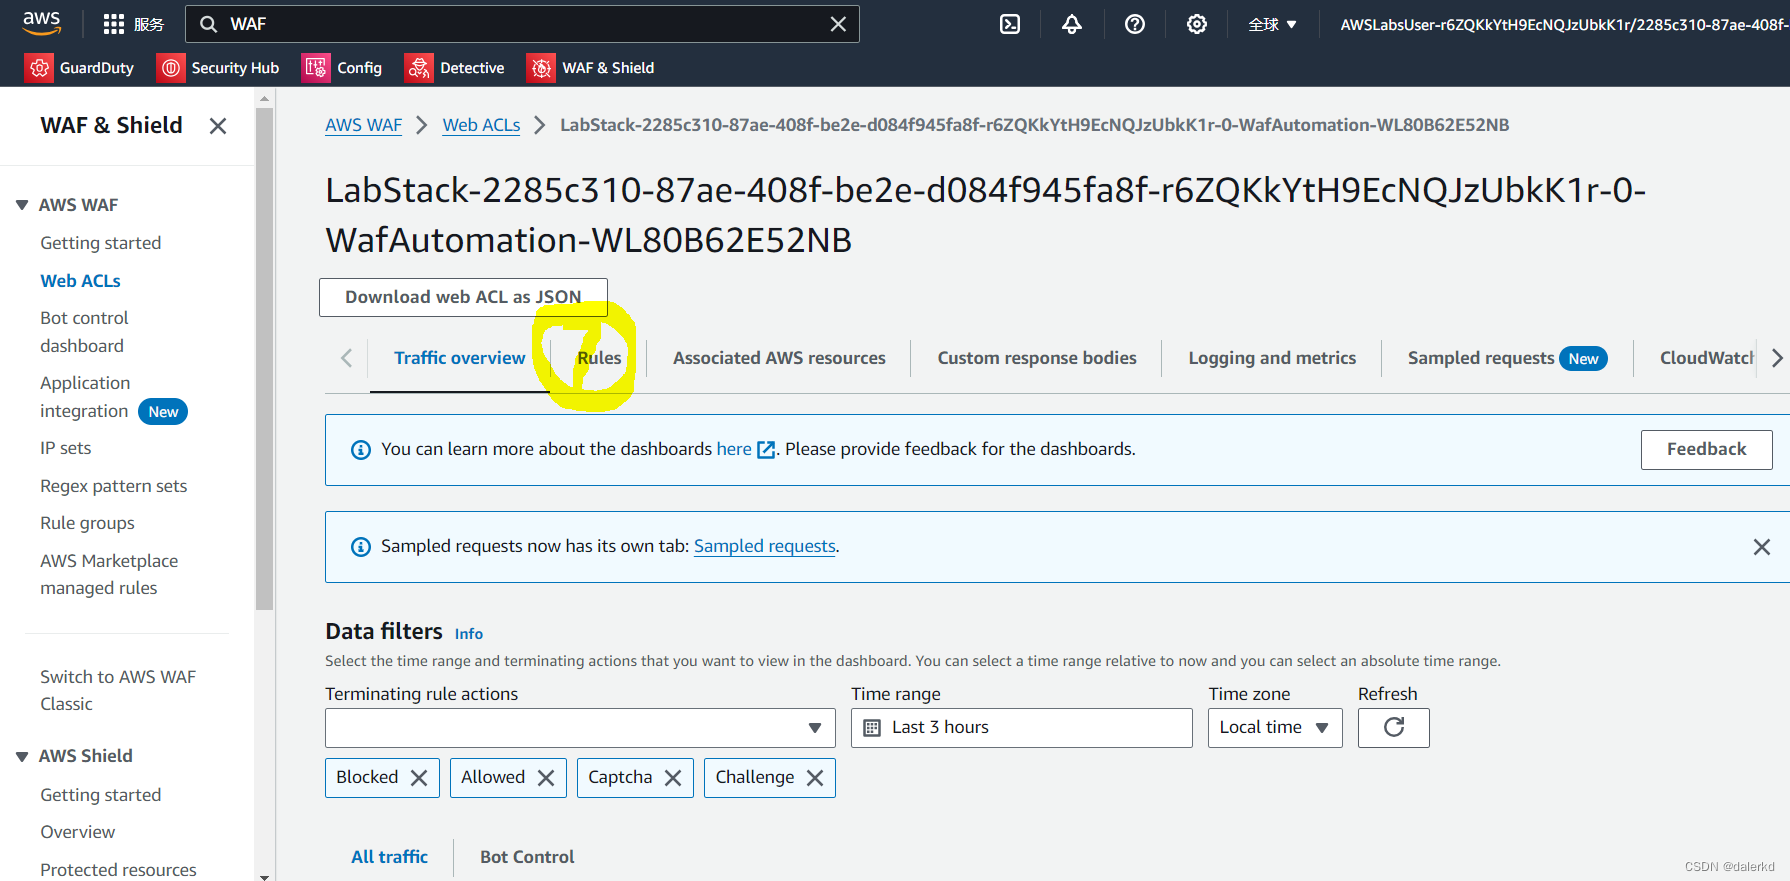Close the WAF & Shield side navigation
The width and height of the screenshot is (1790, 881).
pyautogui.click(x=218, y=126)
